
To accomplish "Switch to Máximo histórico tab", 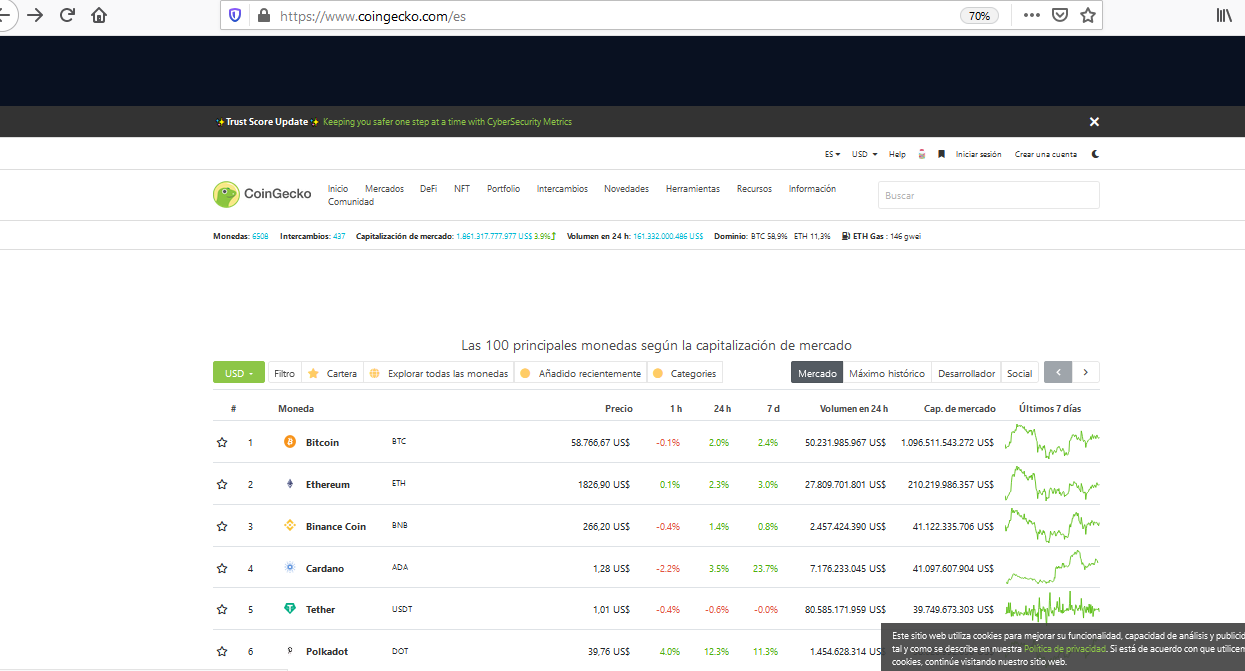I will pyautogui.click(x=887, y=373).
